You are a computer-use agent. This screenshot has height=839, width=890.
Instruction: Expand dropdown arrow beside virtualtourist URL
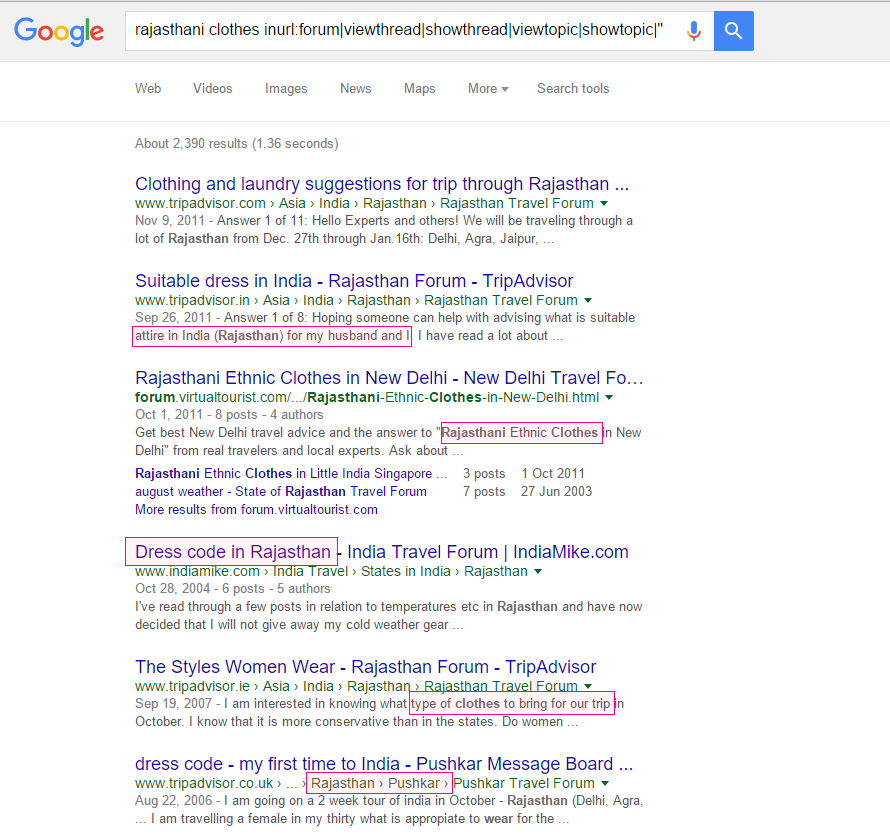[x=610, y=397]
